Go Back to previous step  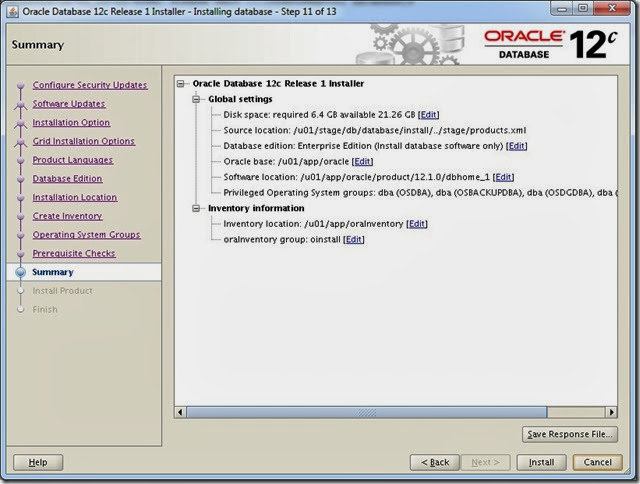click(435, 462)
